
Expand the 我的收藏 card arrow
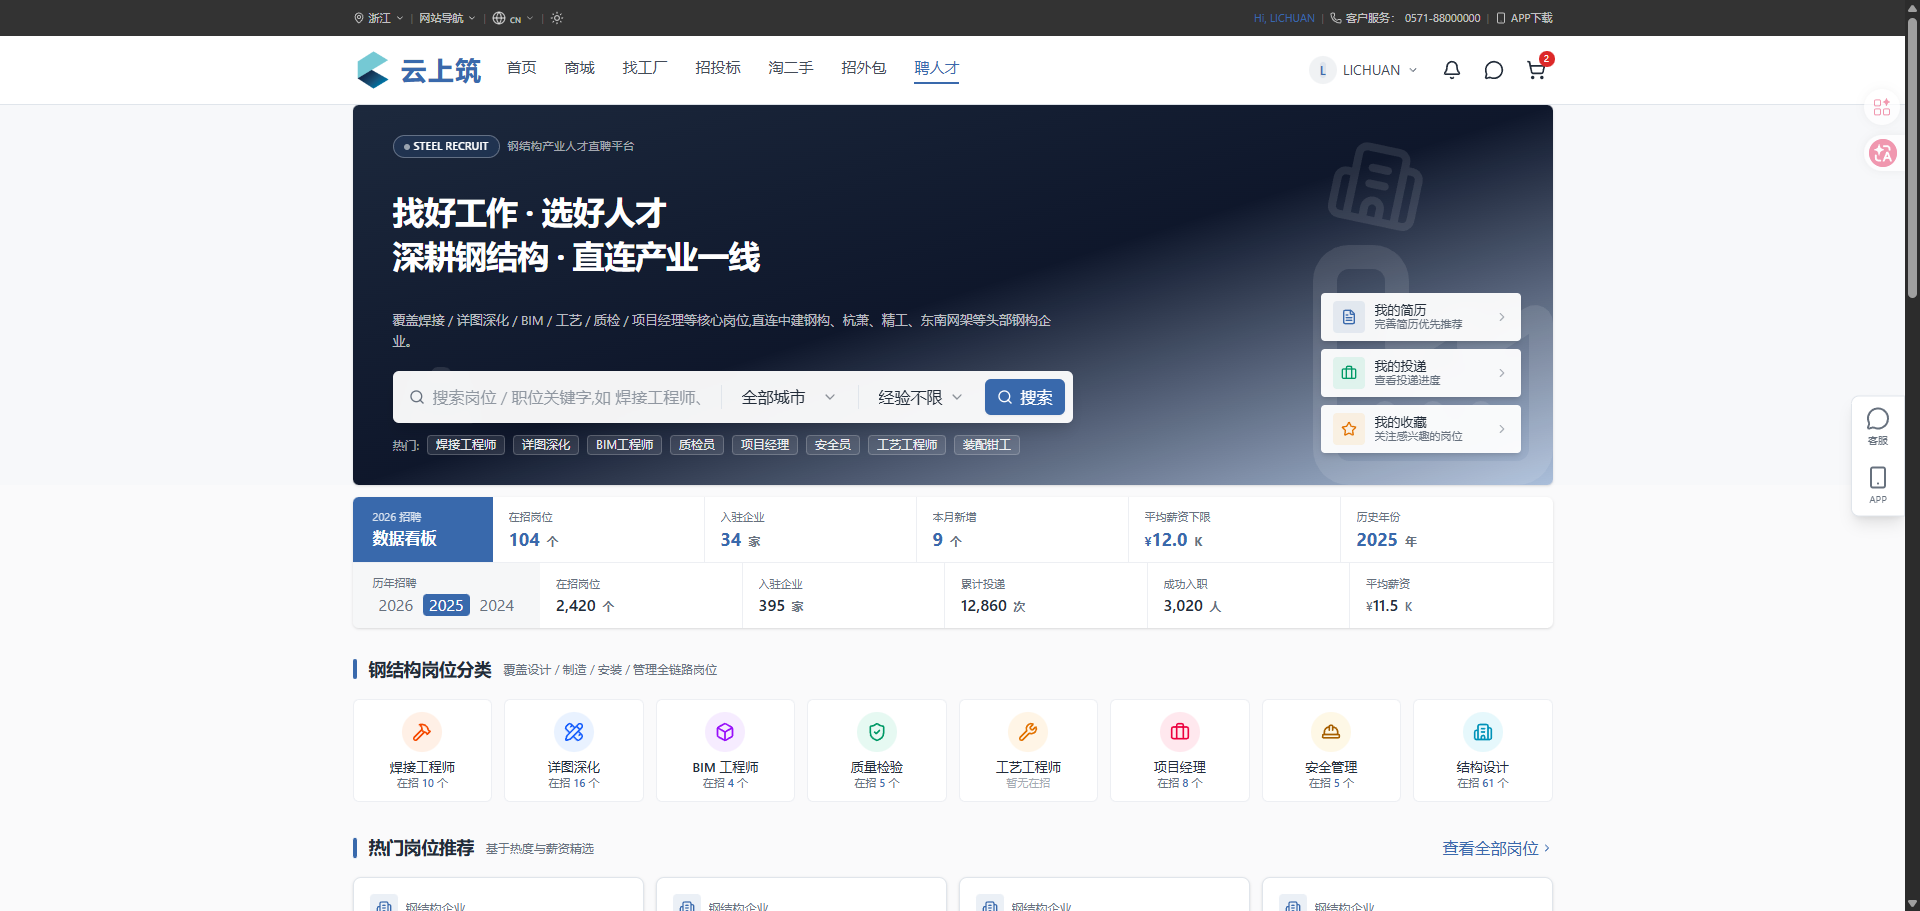[1501, 429]
